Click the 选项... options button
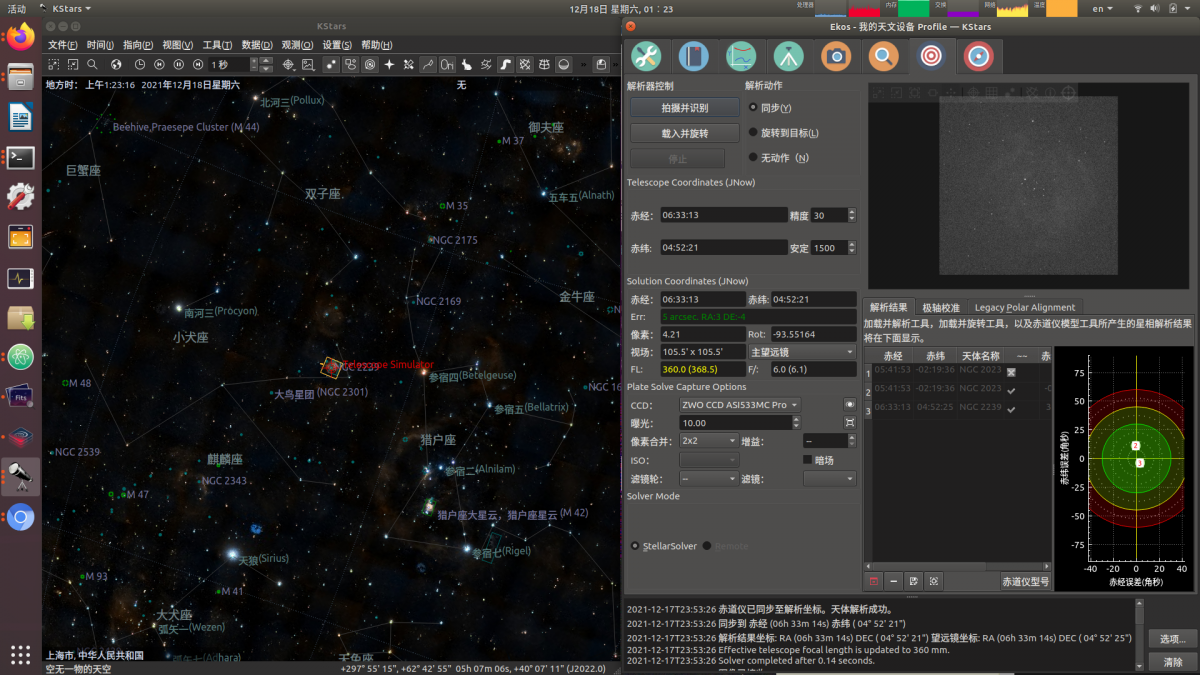Screen dimensions: 1200x675 tap(1172, 638)
